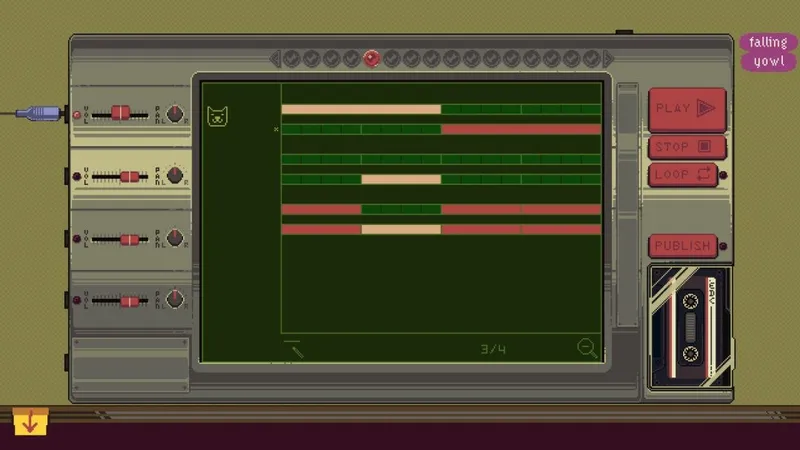This screenshot has width=800, height=450.
Task: Toggle the first channel's red LED button
Action: click(x=77, y=115)
